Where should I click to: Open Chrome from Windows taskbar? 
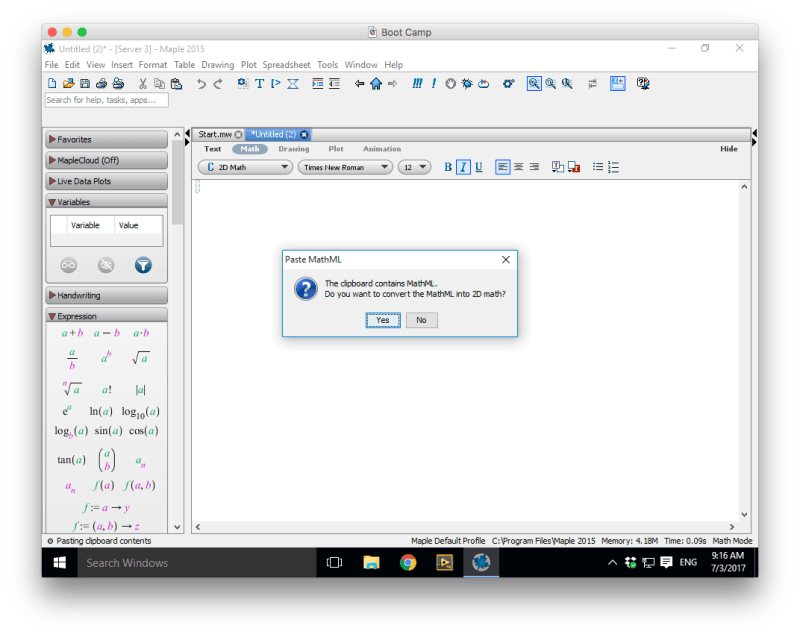tap(408, 563)
